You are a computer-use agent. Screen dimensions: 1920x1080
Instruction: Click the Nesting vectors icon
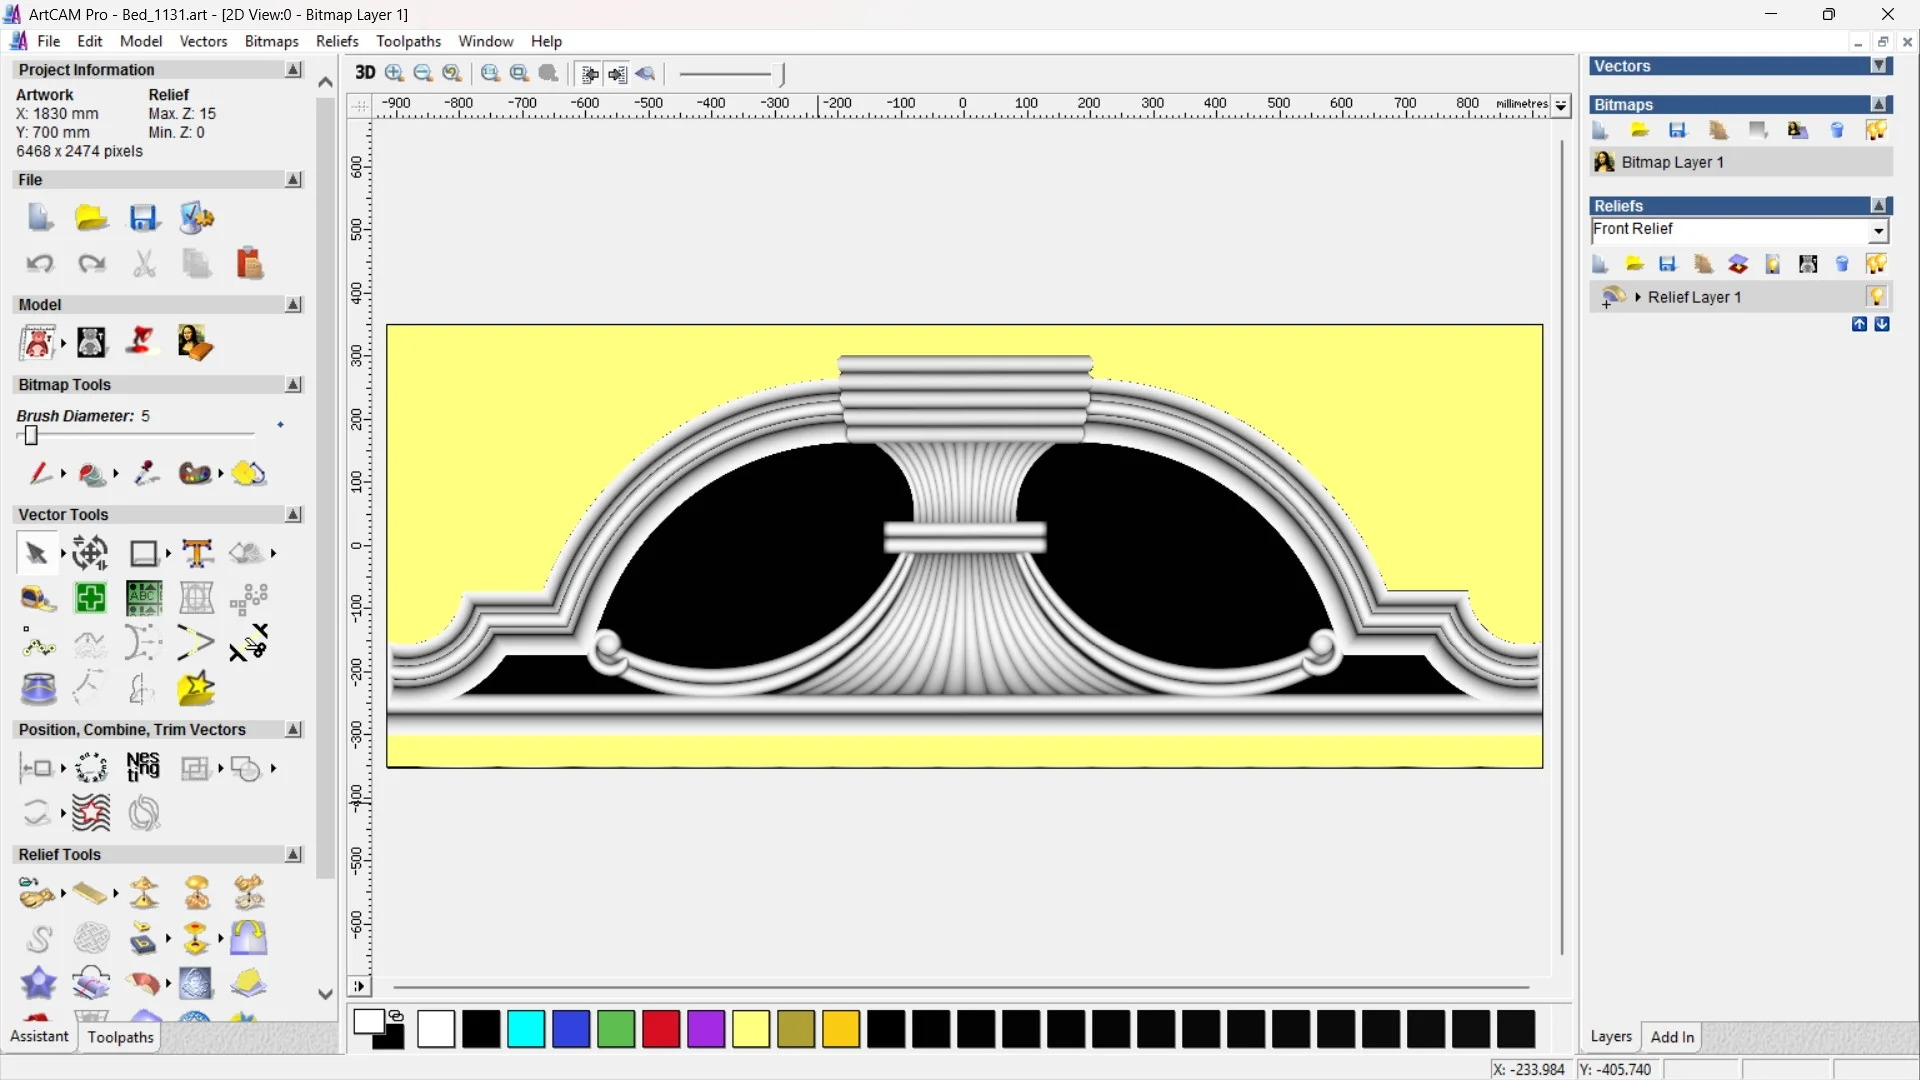coord(143,768)
